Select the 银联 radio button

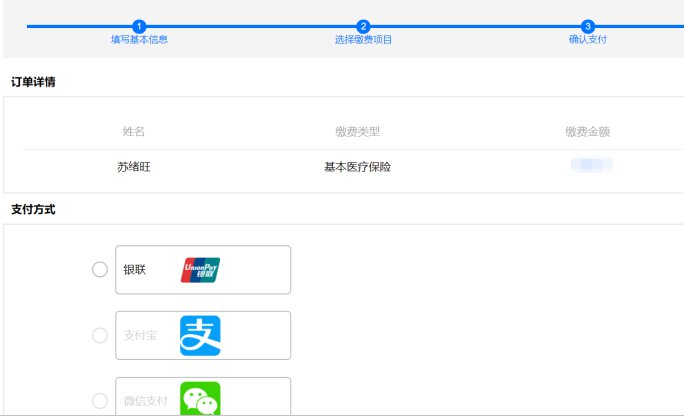[x=100, y=269]
